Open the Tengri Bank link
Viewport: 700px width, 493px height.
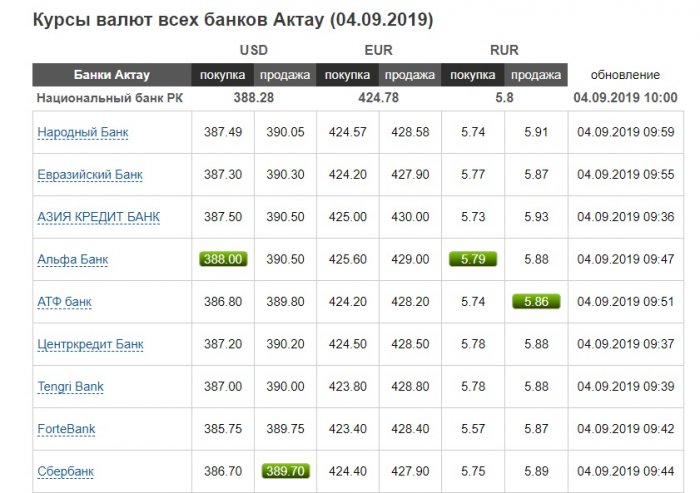coord(70,387)
